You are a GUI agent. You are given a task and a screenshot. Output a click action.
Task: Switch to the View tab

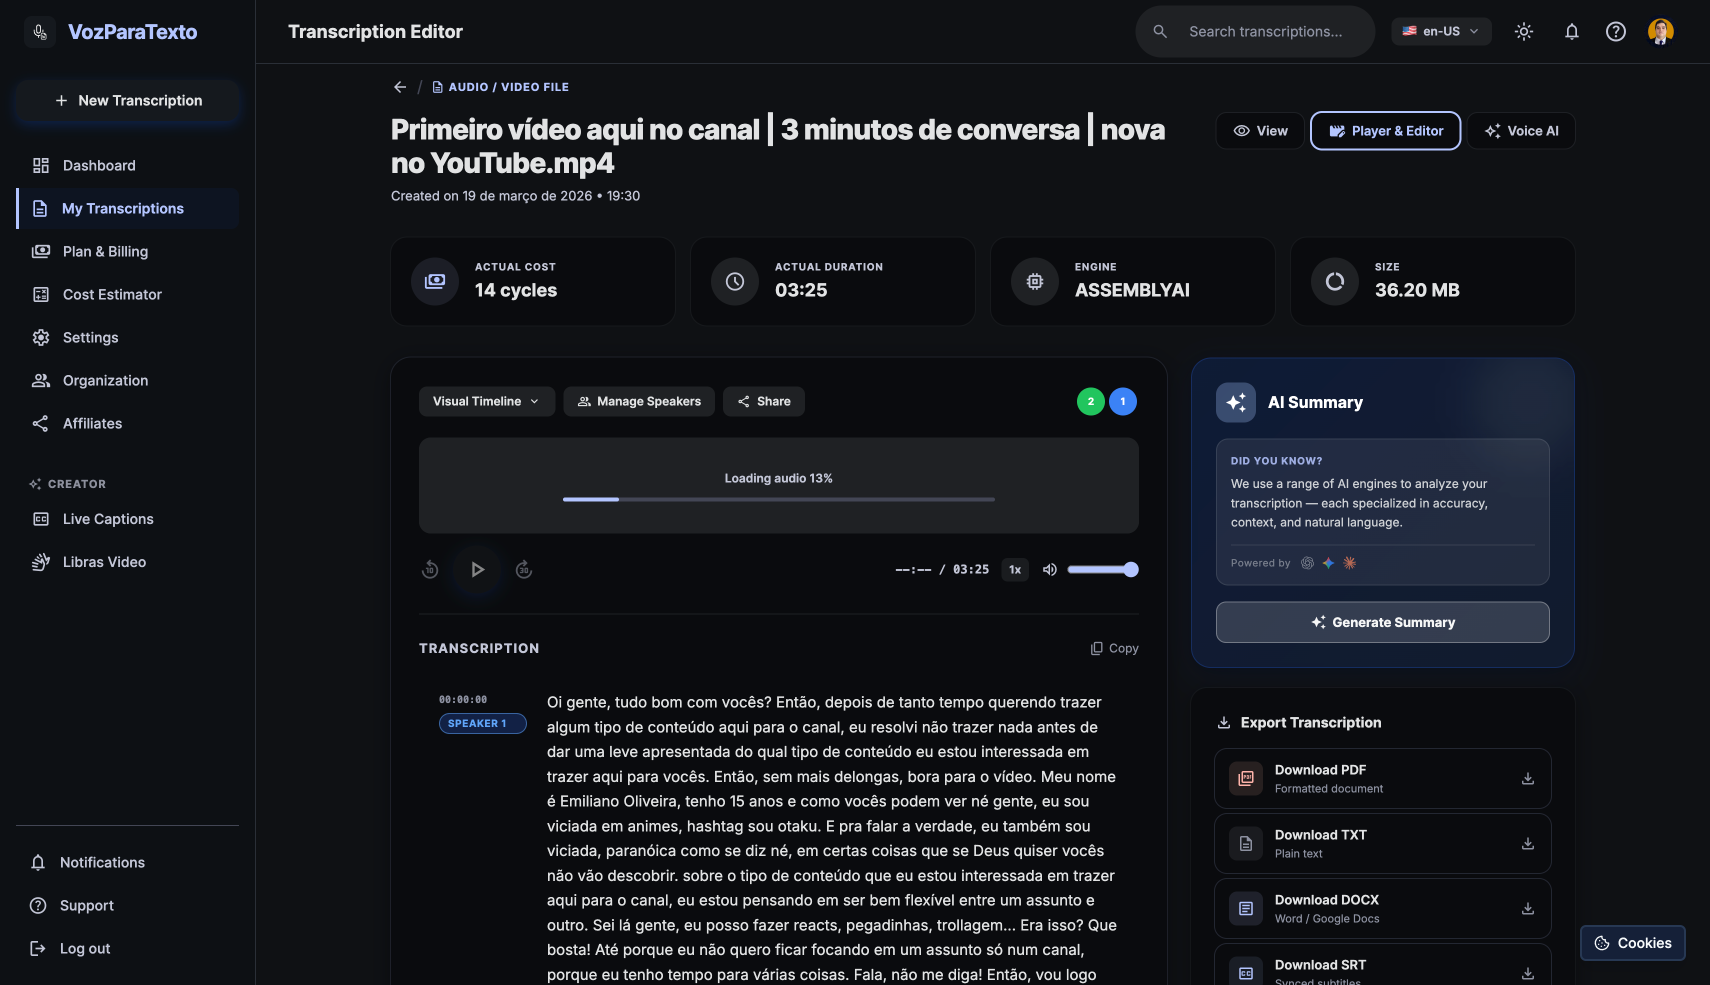(x=1260, y=131)
